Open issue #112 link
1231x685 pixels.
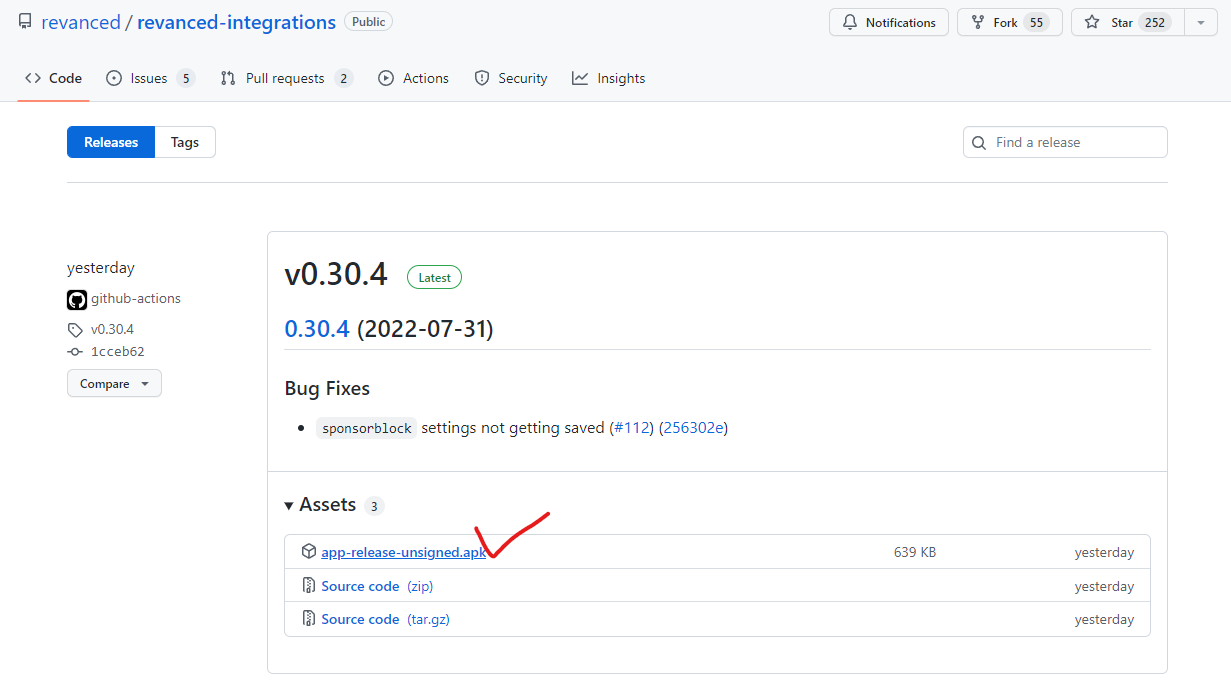pyautogui.click(x=631, y=427)
